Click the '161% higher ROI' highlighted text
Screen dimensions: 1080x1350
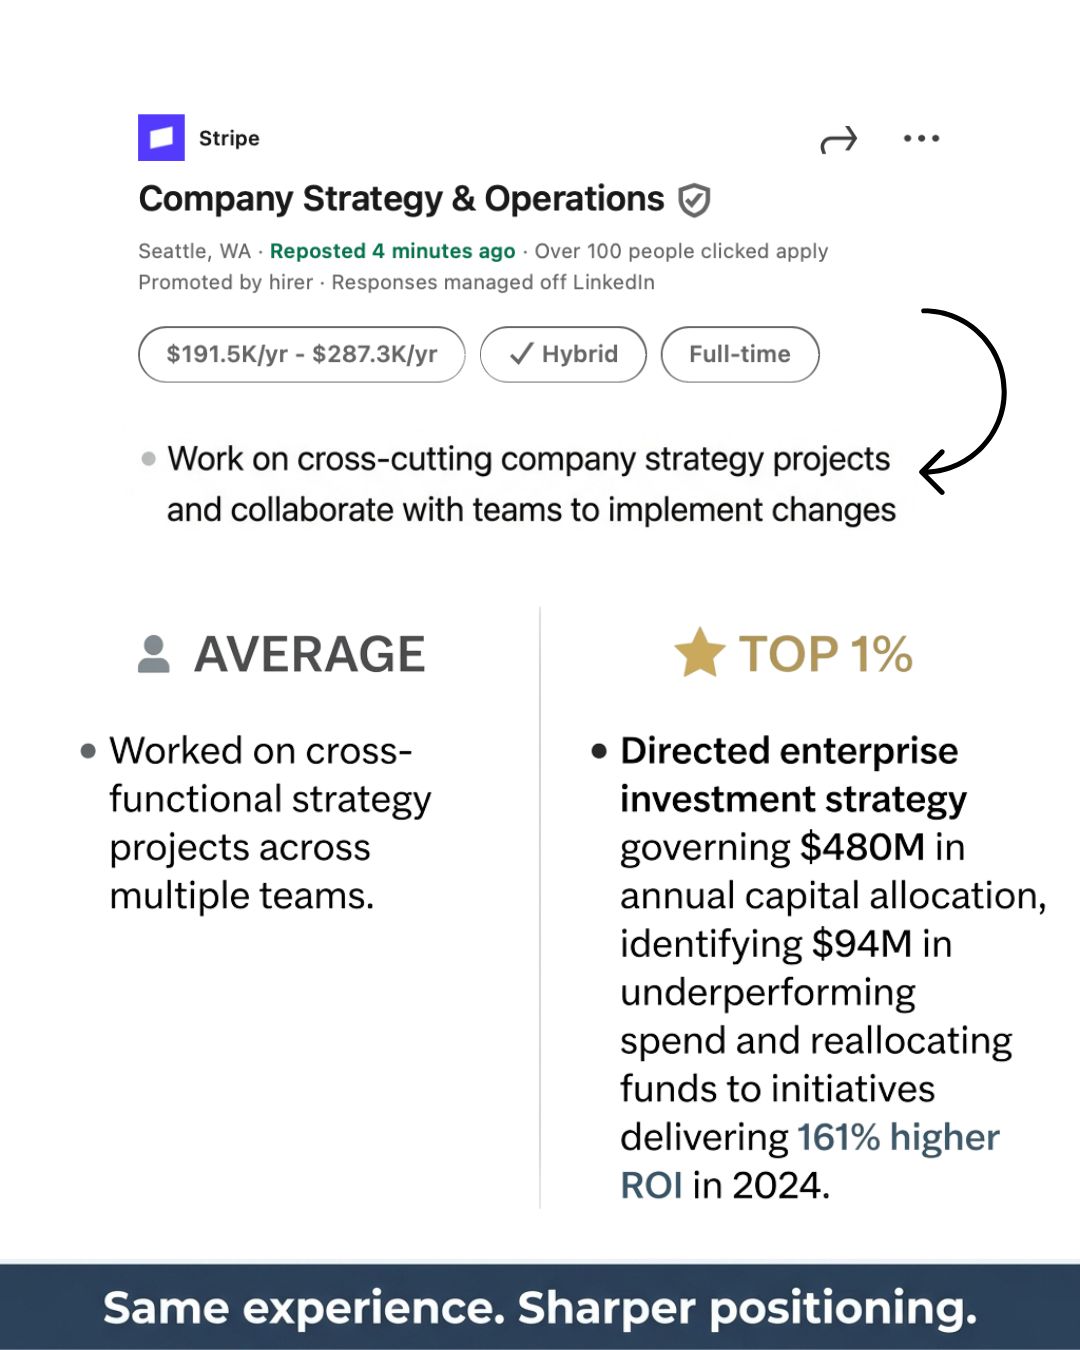(810, 1161)
